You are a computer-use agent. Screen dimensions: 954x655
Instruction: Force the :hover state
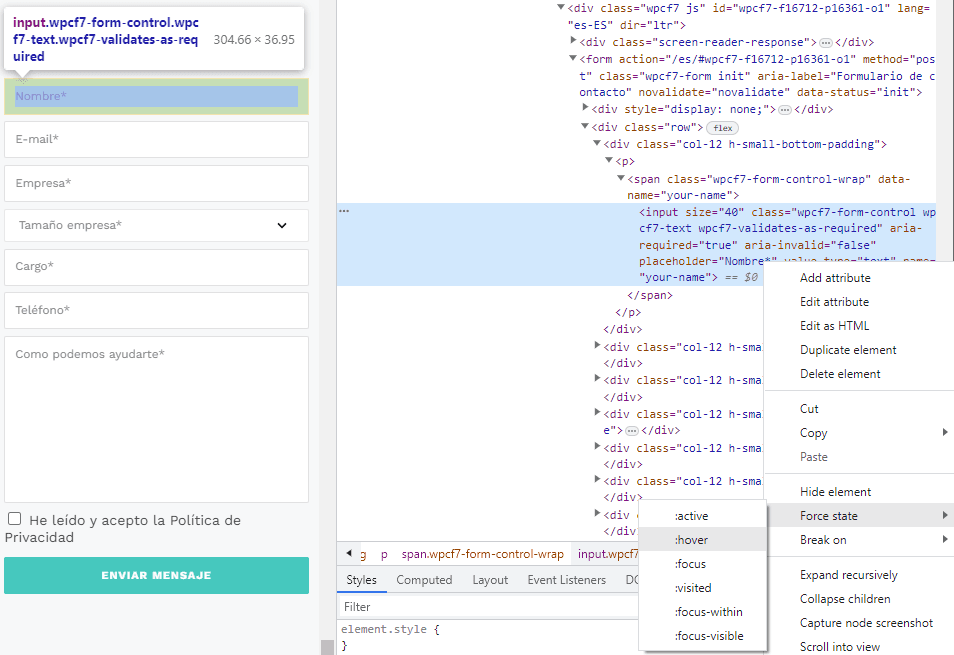(x=703, y=540)
